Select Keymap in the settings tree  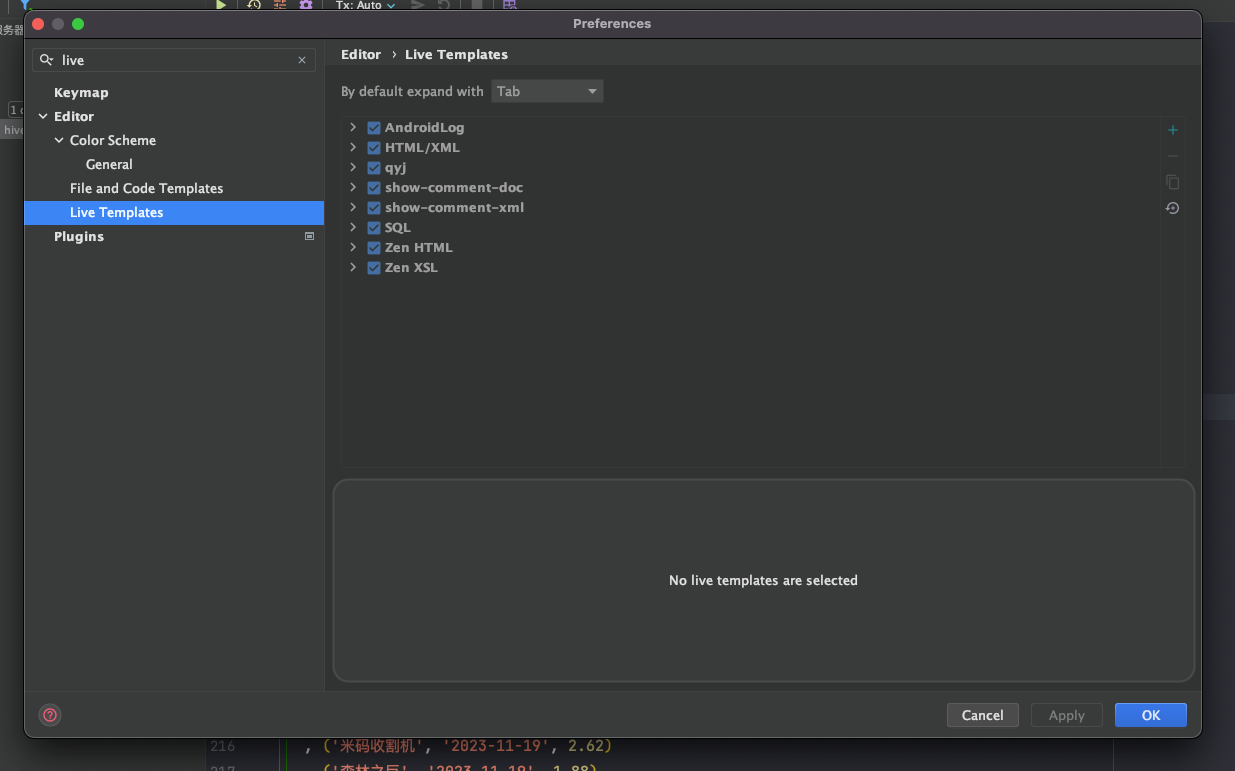point(81,93)
